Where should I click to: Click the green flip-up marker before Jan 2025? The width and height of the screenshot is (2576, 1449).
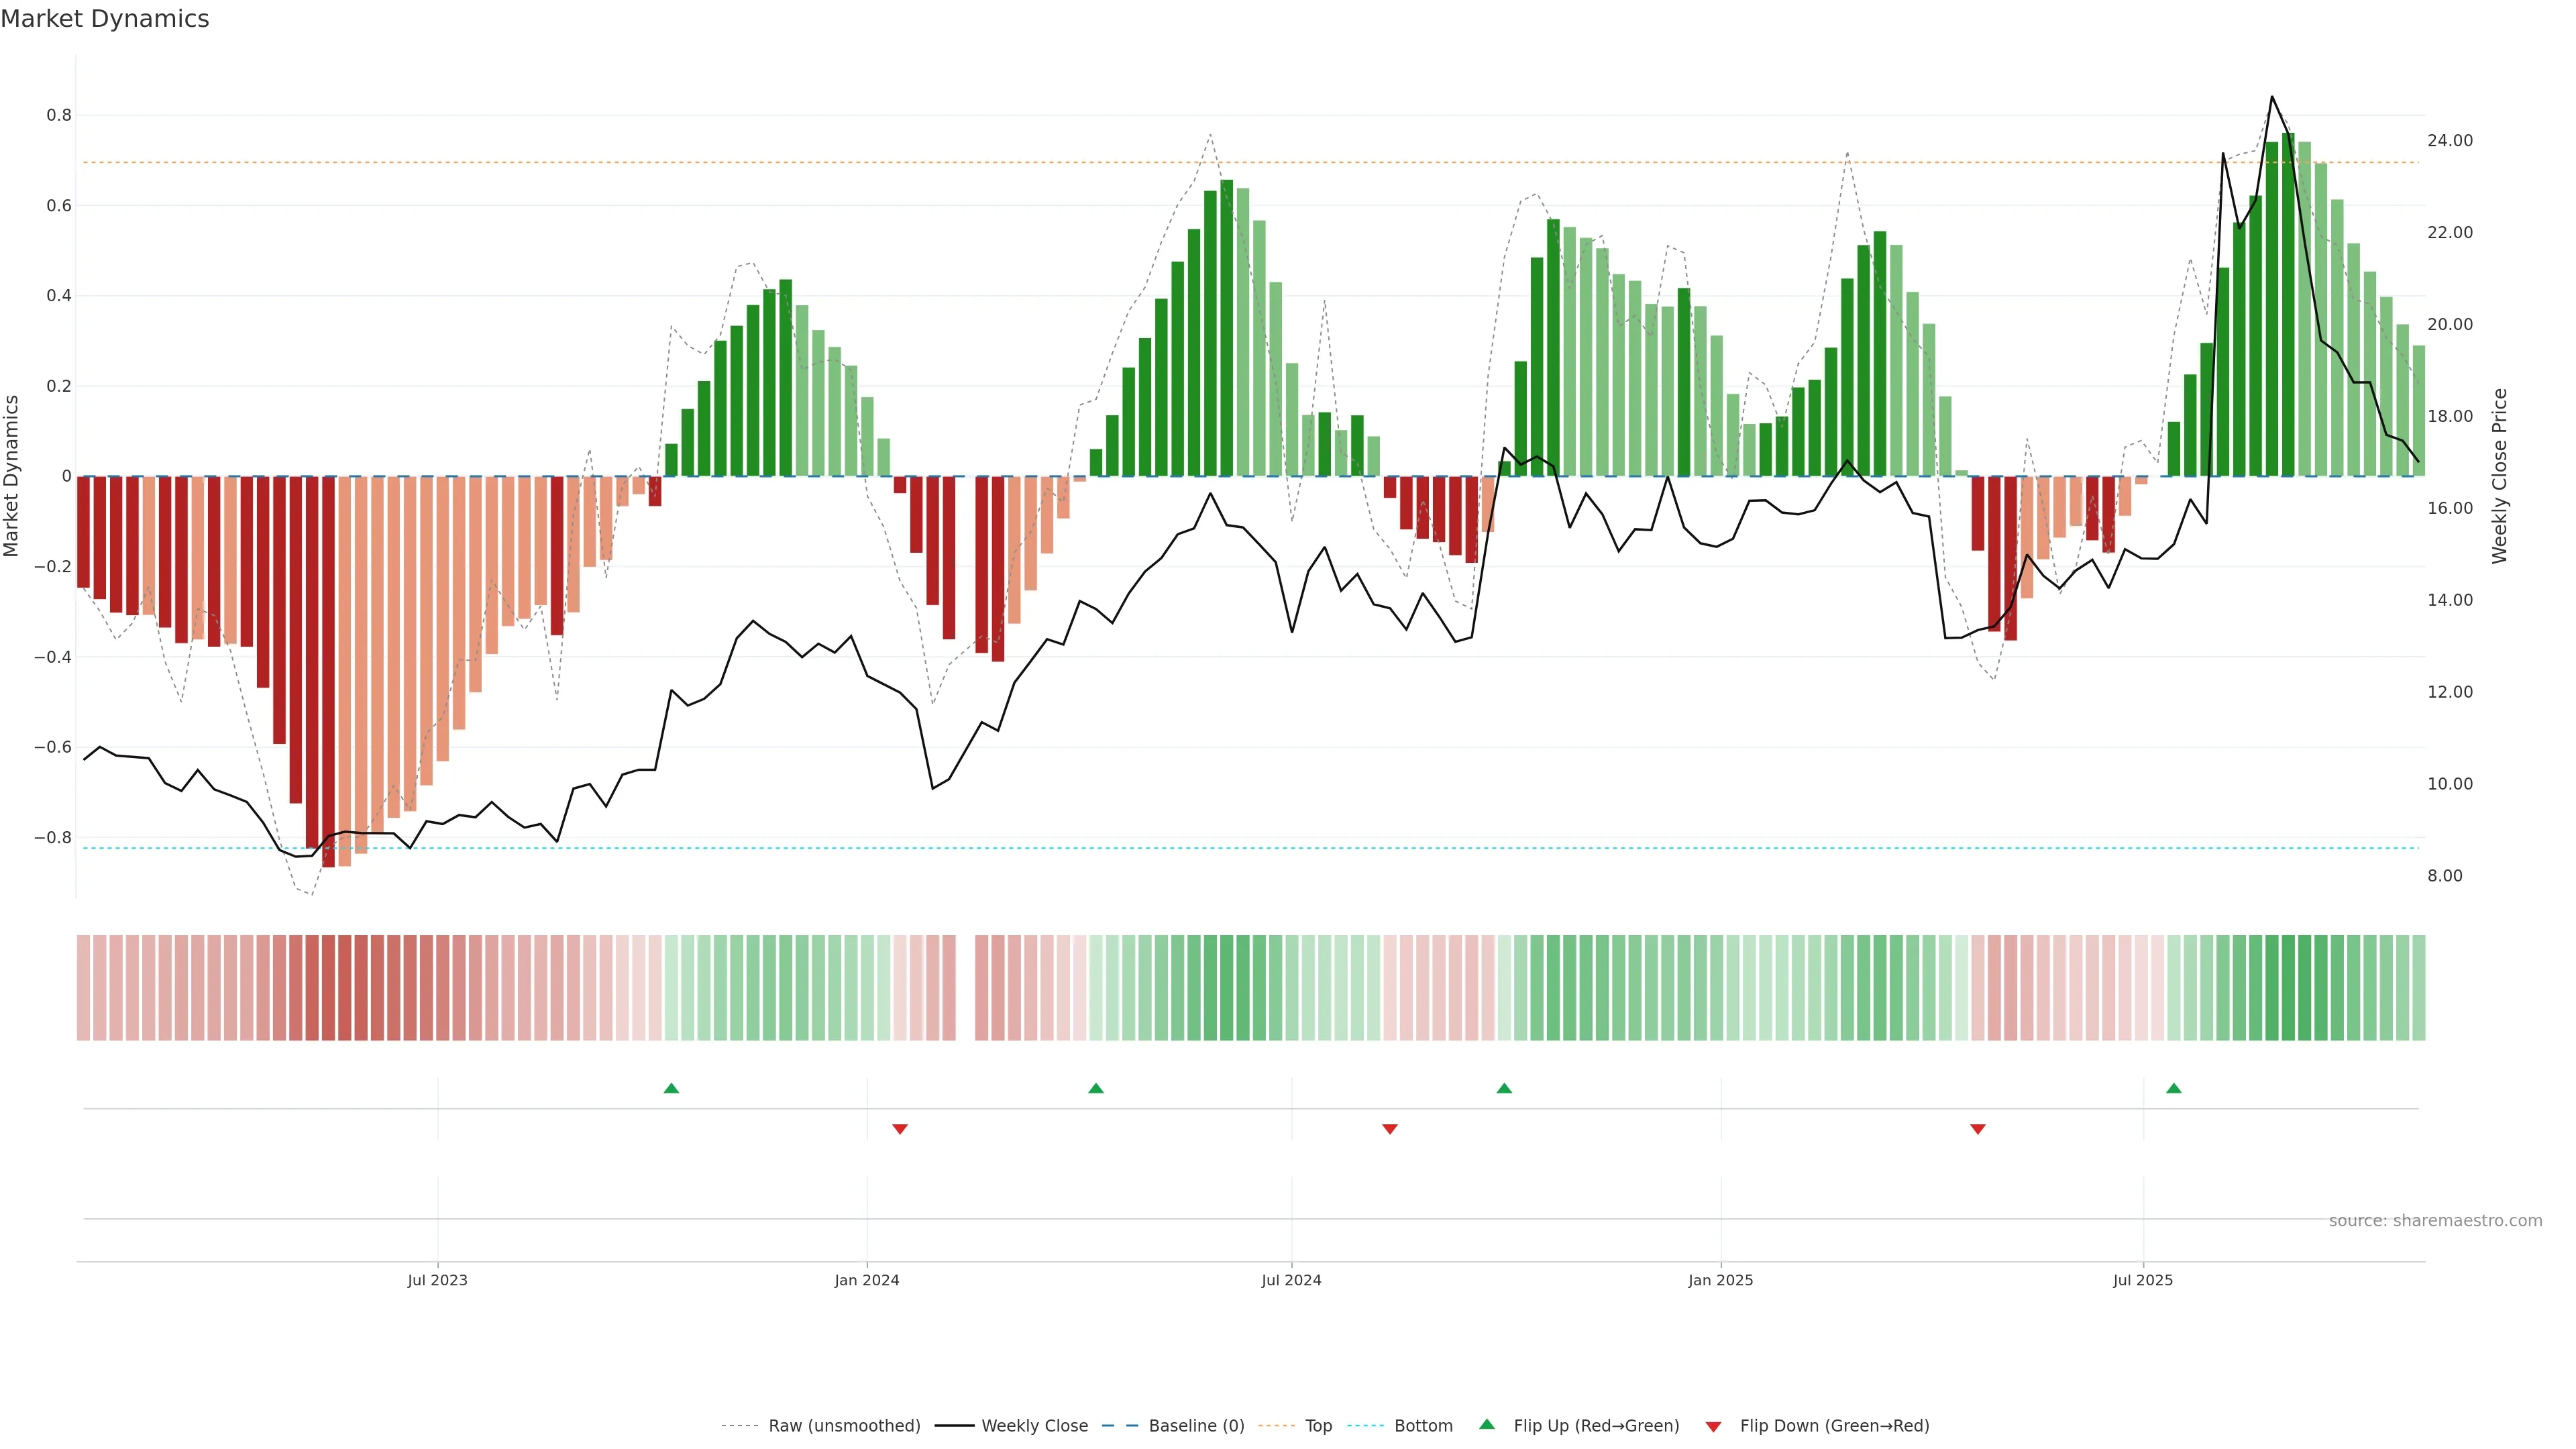(1504, 1088)
